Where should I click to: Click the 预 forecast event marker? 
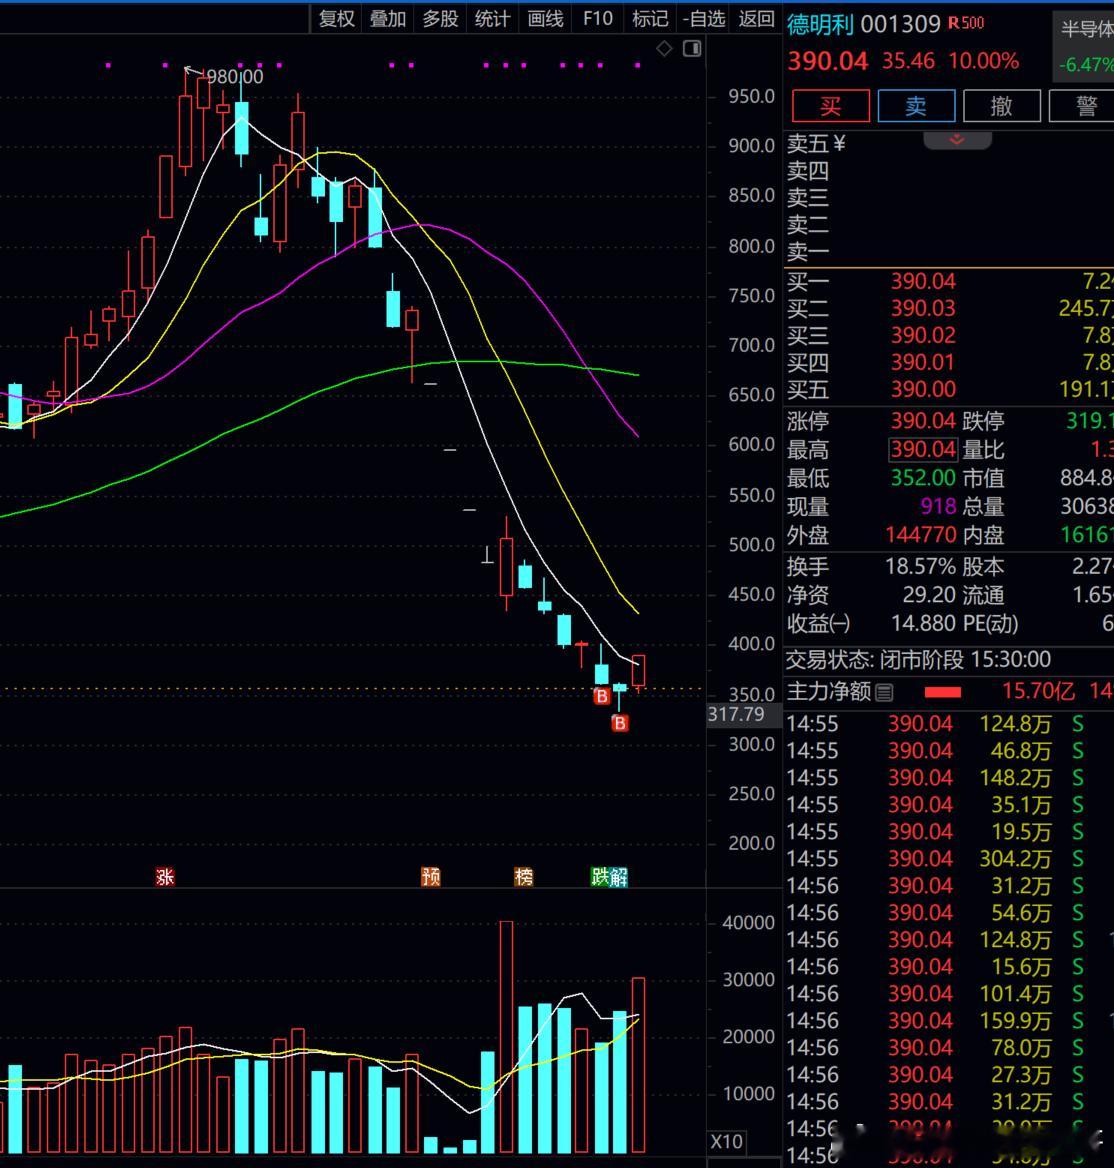pos(430,877)
